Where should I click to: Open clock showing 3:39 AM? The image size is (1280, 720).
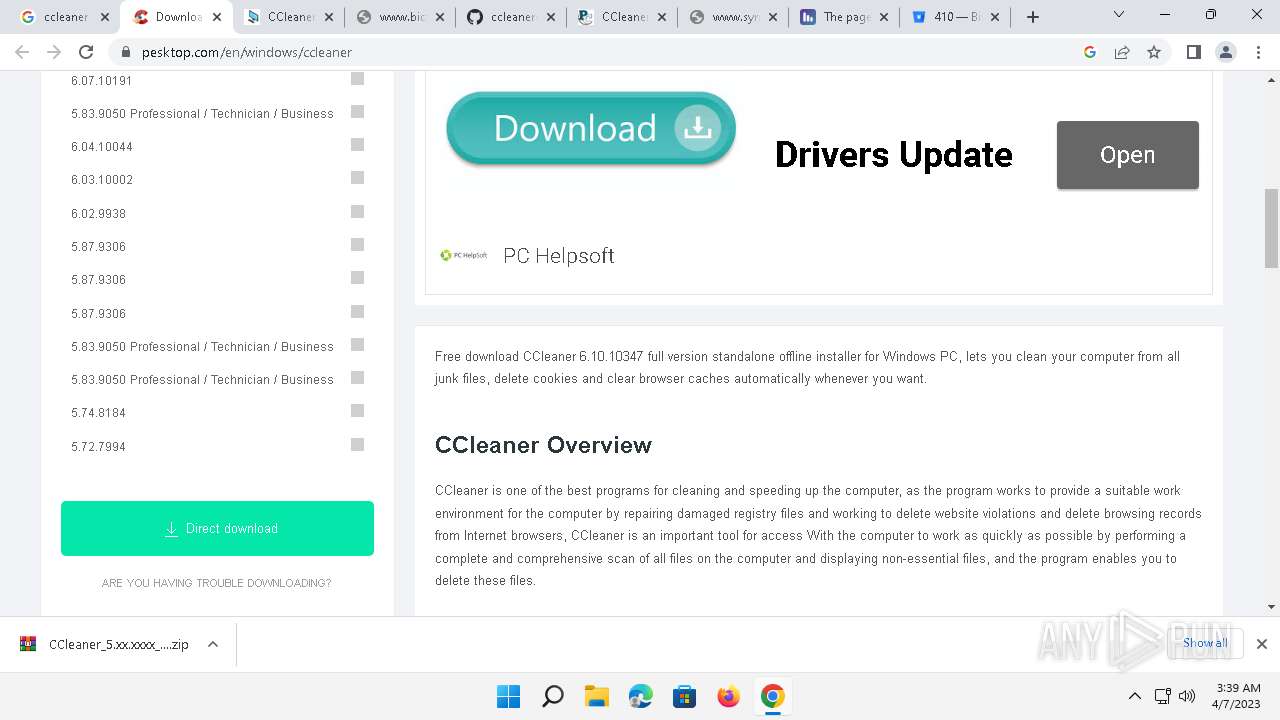1238,696
